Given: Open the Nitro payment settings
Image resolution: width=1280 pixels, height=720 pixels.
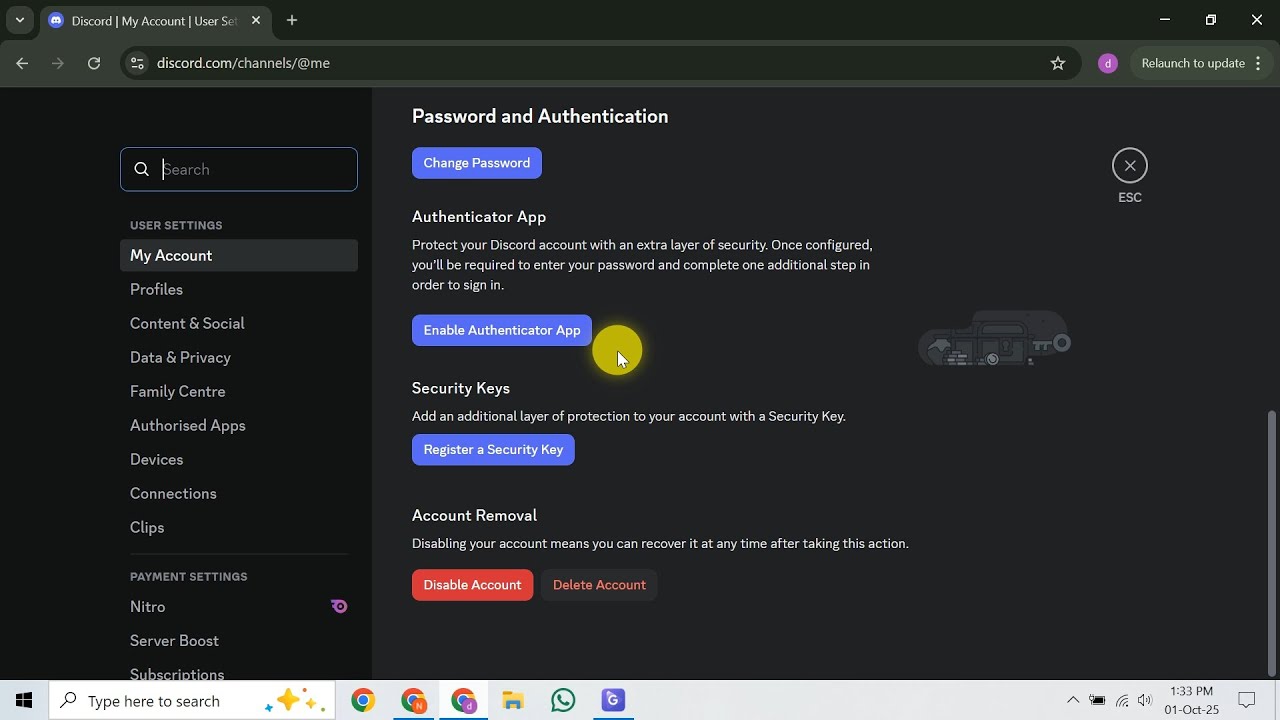Looking at the screenshot, I should click(x=239, y=606).
